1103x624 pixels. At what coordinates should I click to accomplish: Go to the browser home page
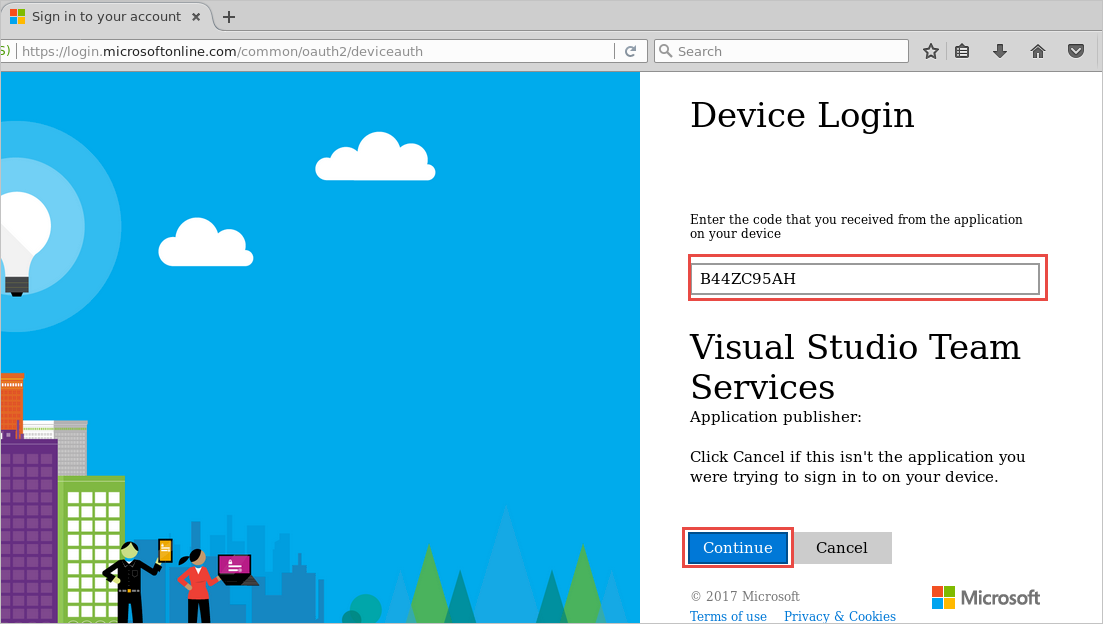[1038, 50]
